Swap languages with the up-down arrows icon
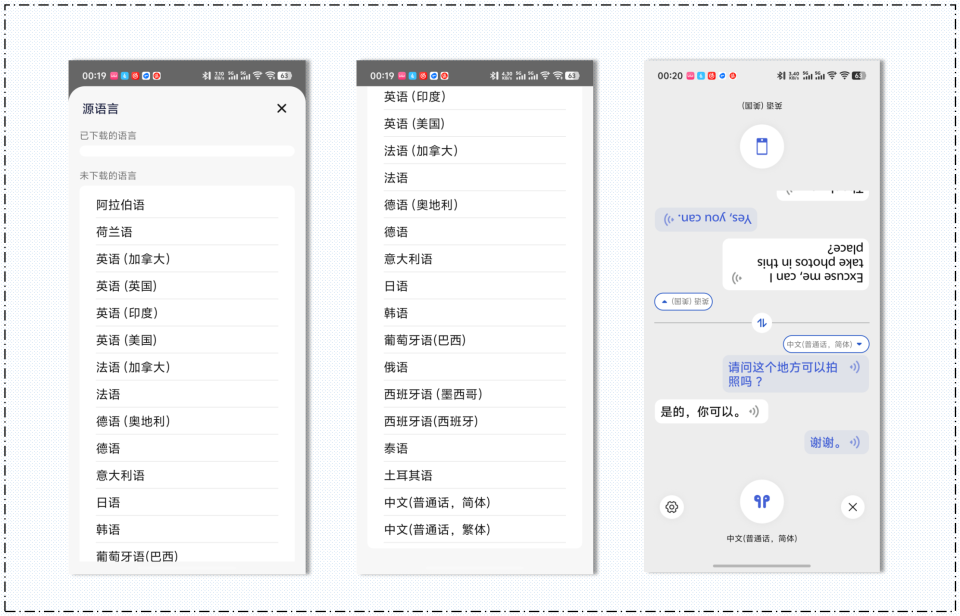The height and width of the screenshot is (616, 960). coord(762,323)
